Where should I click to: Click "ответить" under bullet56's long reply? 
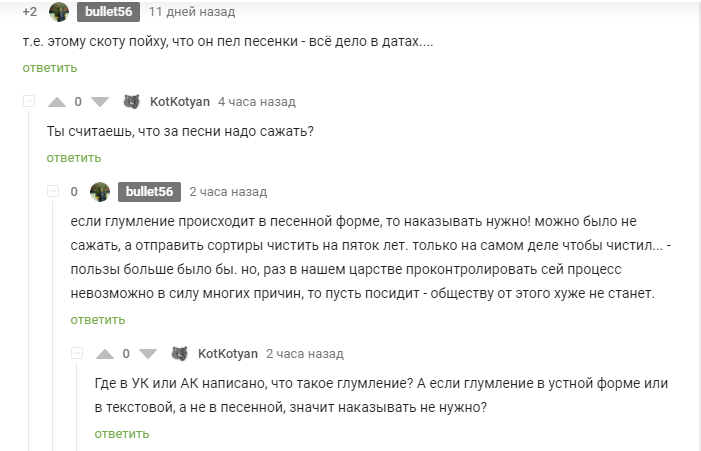point(98,320)
